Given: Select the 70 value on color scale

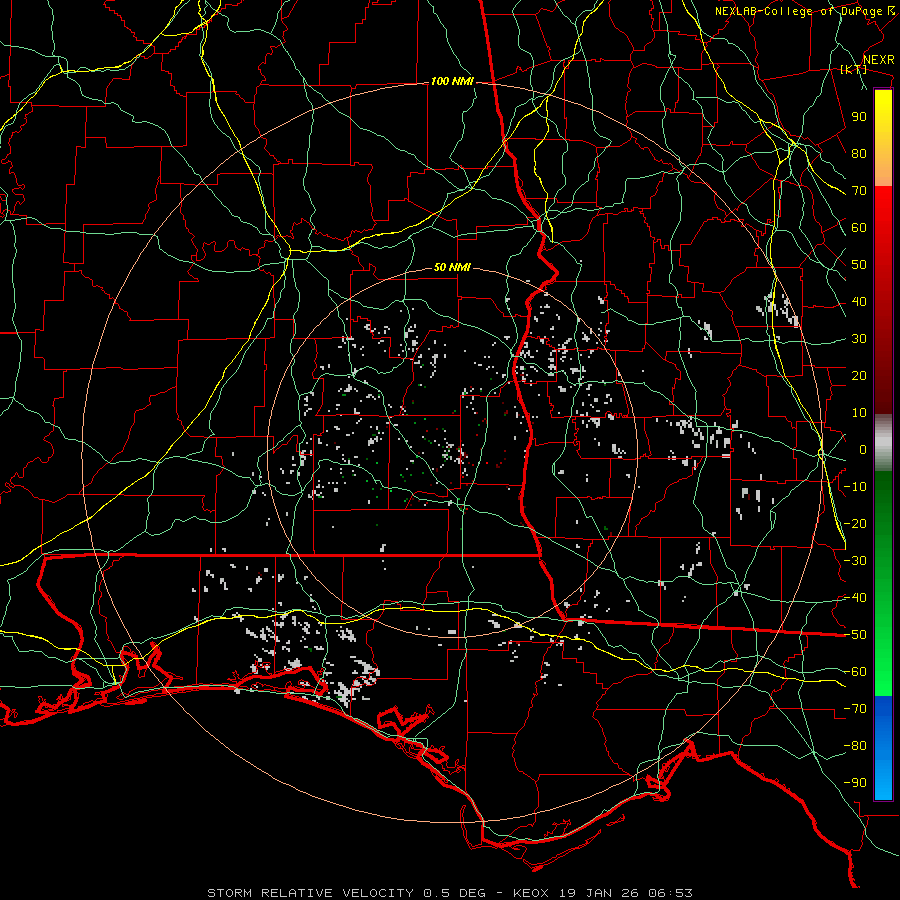Looking at the screenshot, I should [x=859, y=191].
